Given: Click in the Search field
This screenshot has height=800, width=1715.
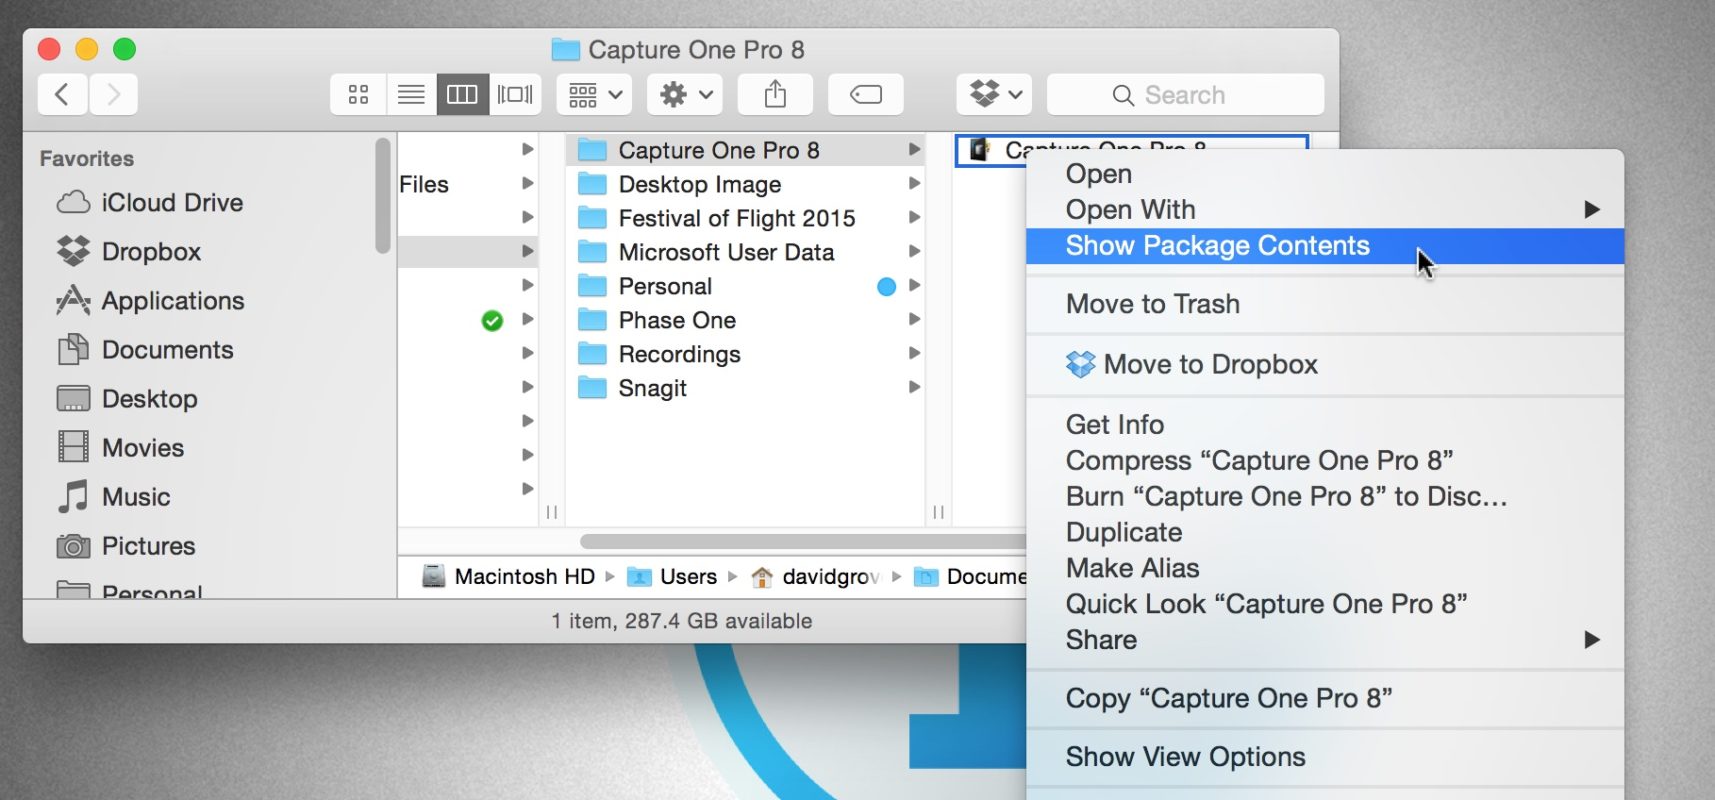Looking at the screenshot, I should click(1185, 95).
